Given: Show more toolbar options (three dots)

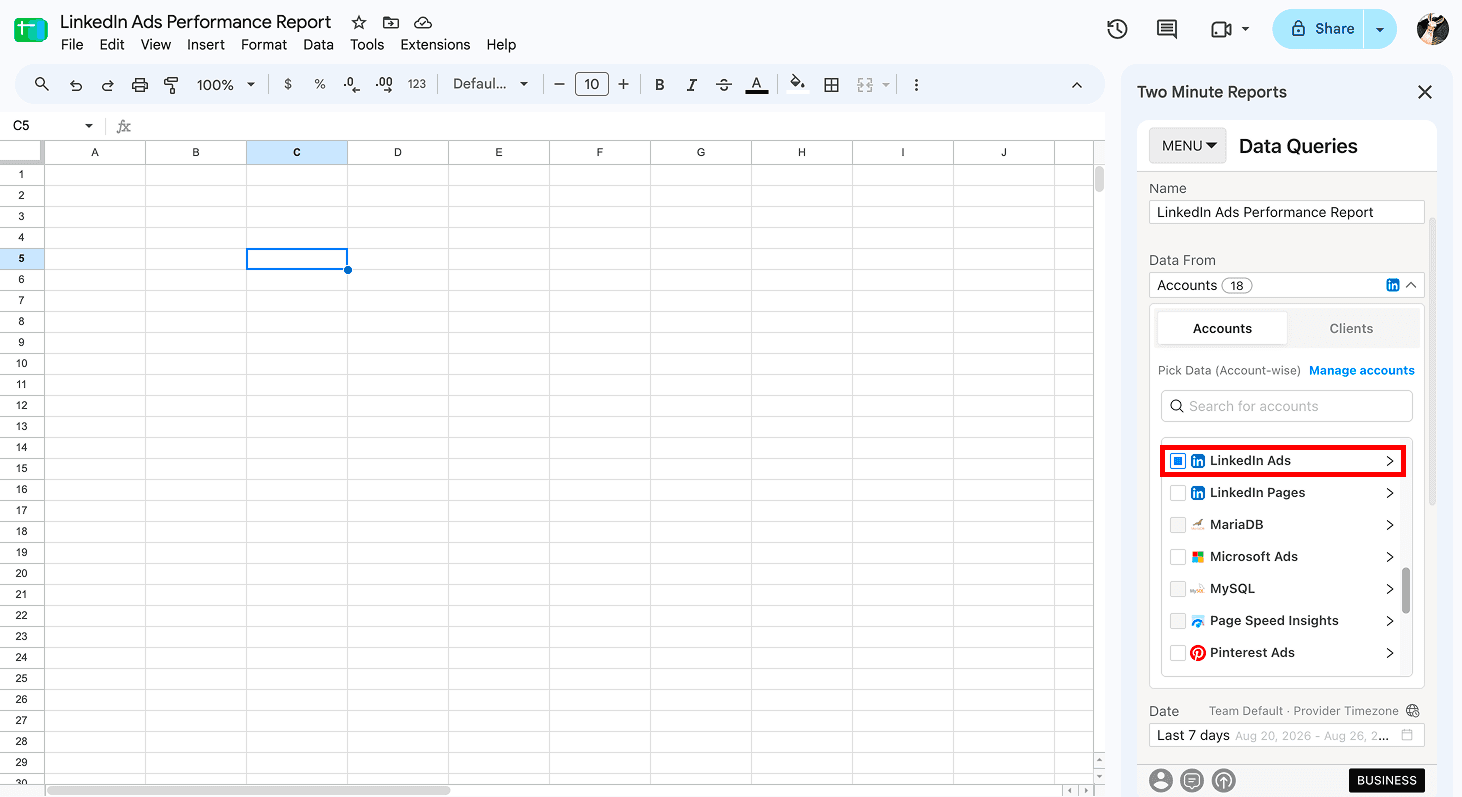Looking at the screenshot, I should point(916,85).
